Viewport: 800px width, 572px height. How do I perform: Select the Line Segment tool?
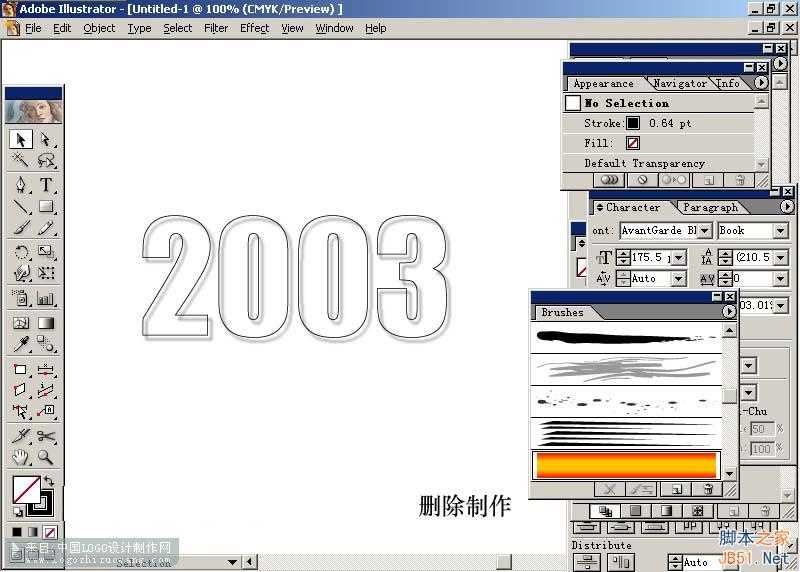(21, 206)
